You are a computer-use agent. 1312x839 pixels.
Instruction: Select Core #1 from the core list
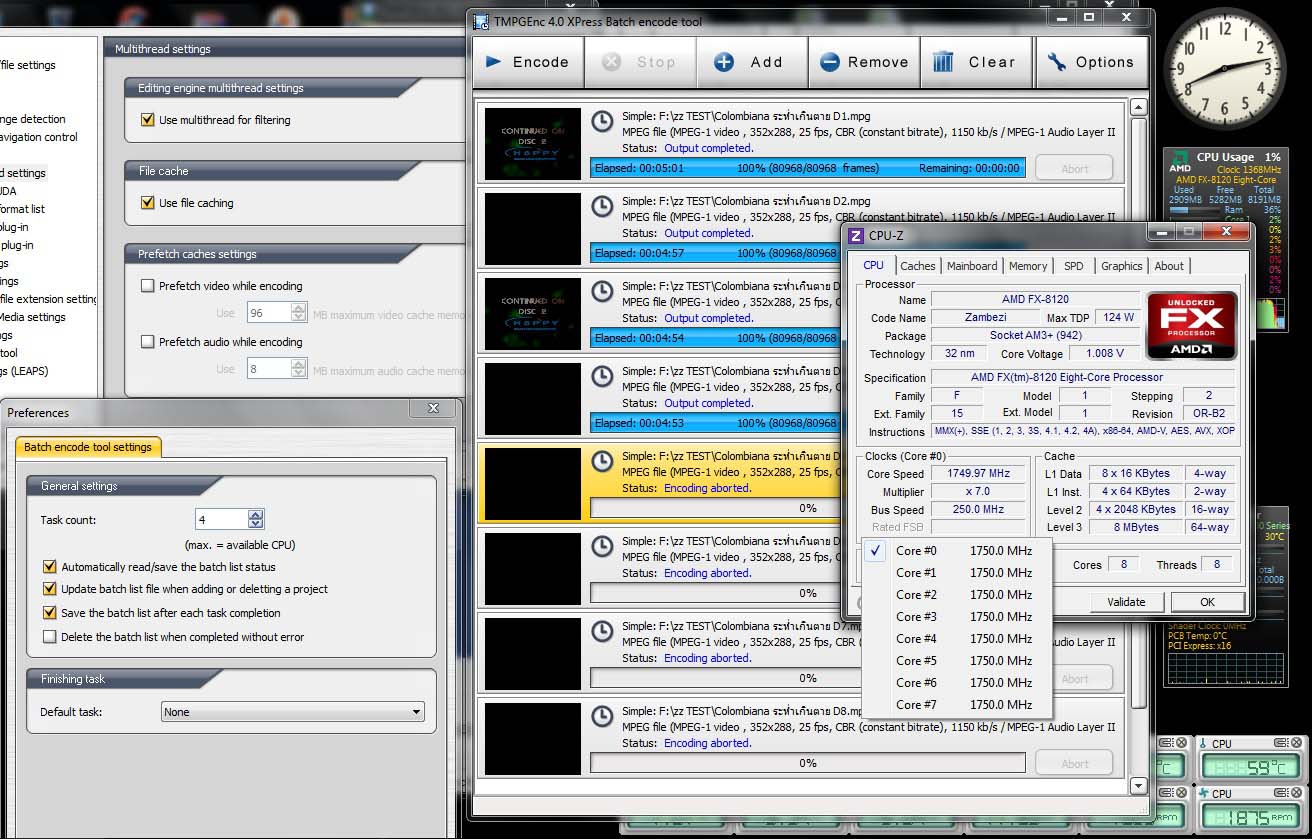coord(956,573)
